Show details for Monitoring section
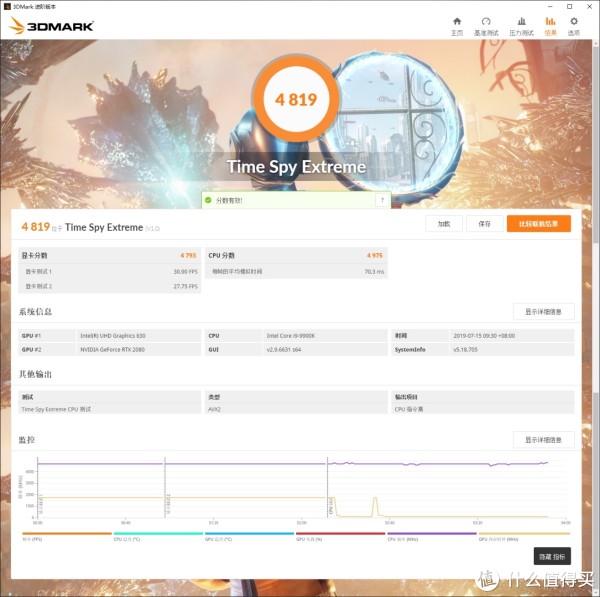This screenshot has width=600, height=597. click(x=543, y=440)
